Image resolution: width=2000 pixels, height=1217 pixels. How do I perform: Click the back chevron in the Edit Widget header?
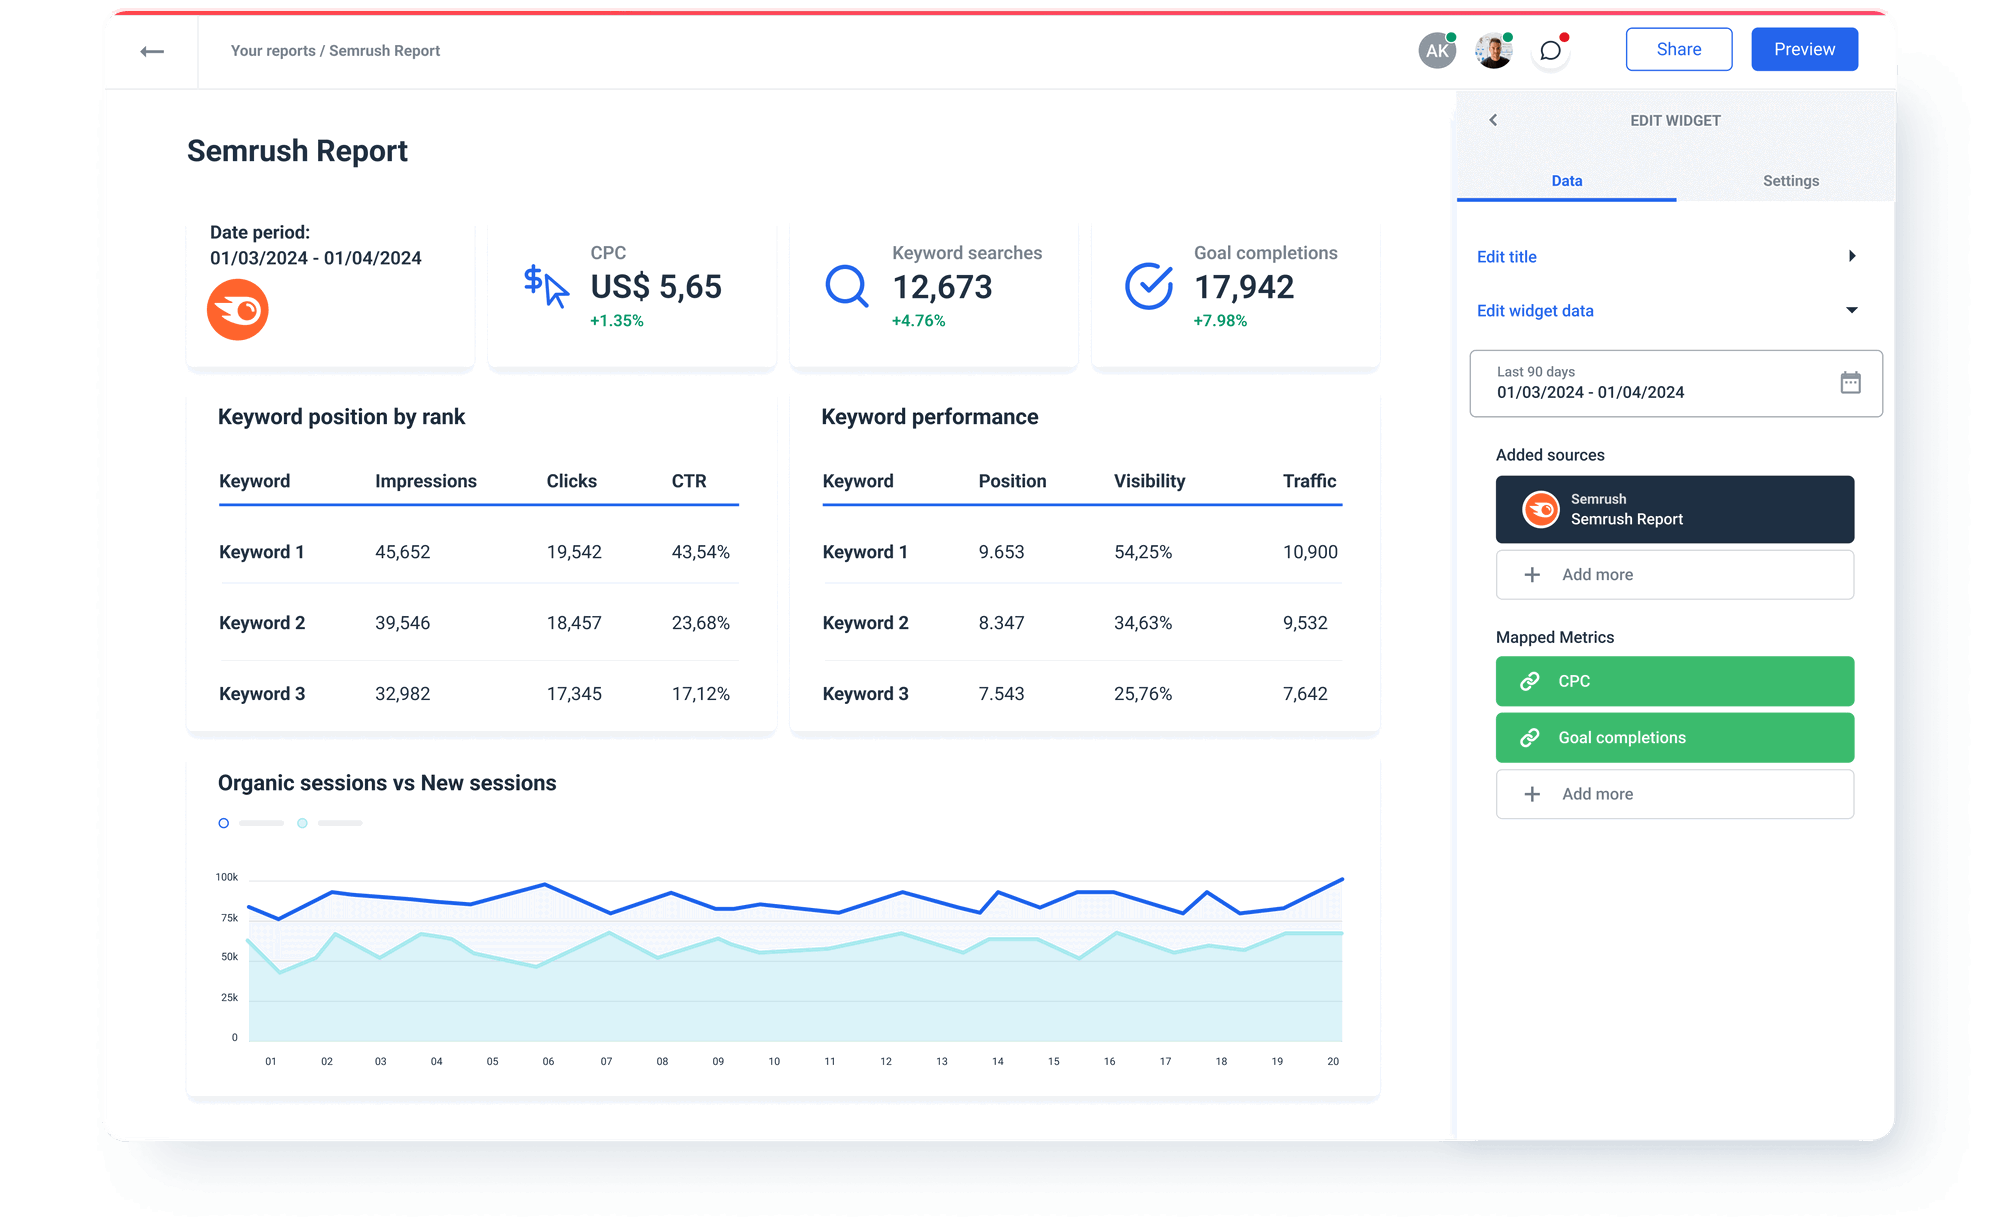click(1493, 119)
